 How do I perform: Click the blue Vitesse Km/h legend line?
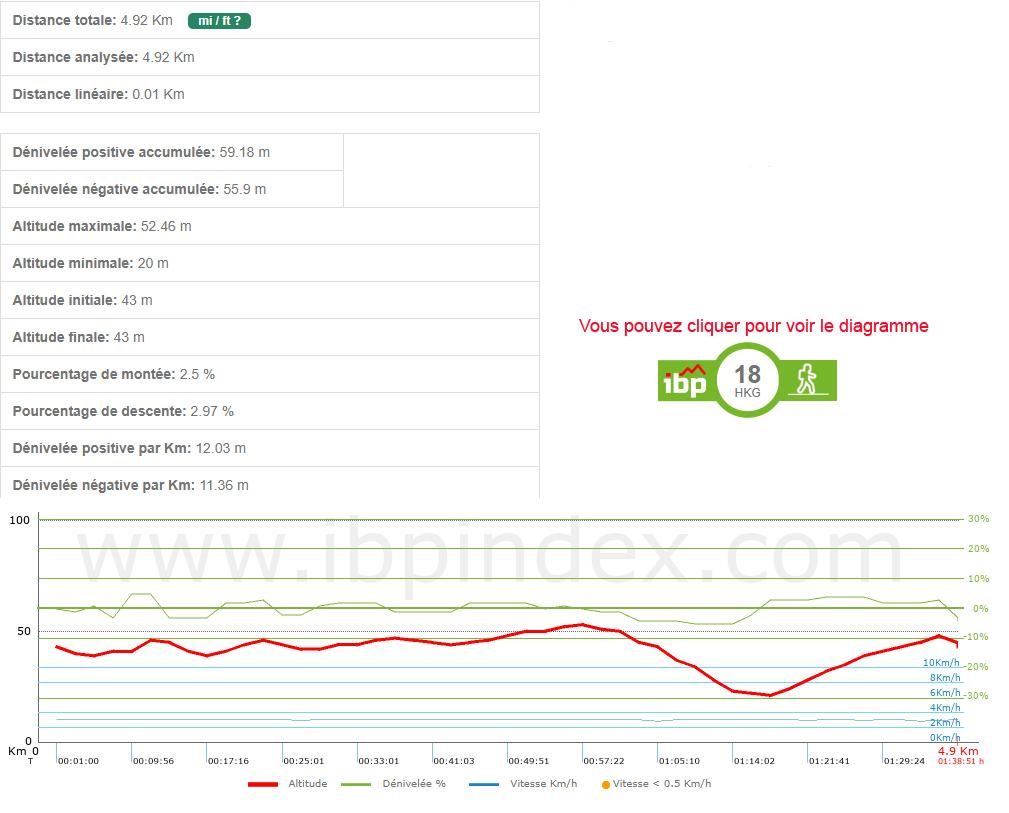click(x=484, y=784)
